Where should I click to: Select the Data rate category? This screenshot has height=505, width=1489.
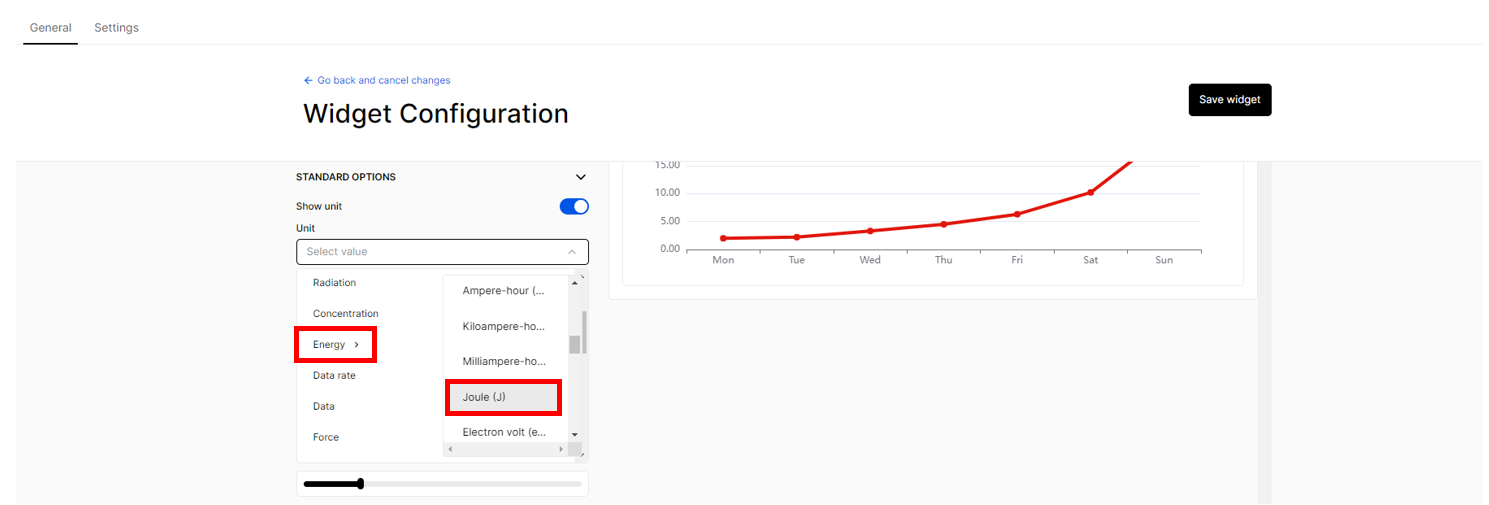point(334,376)
